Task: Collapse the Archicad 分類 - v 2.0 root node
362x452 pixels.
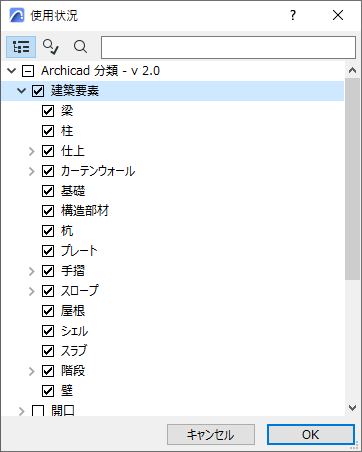Action: (12, 71)
